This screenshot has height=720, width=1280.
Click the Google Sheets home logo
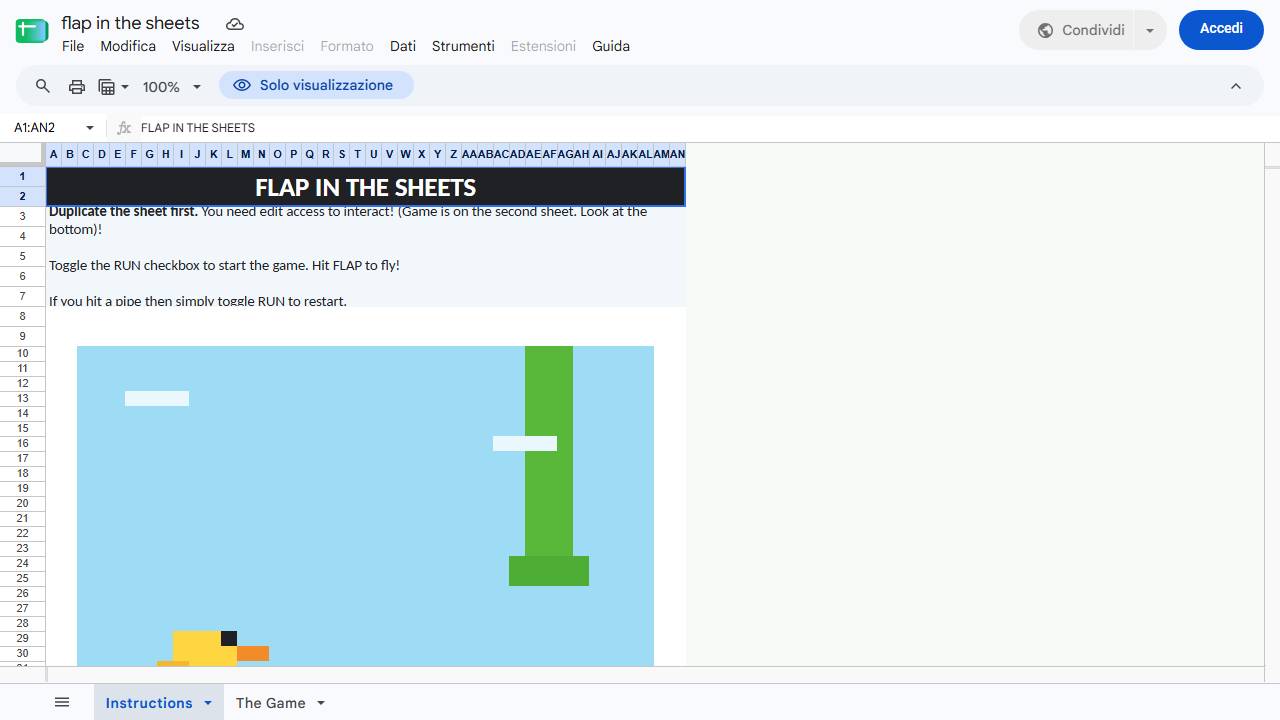(x=32, y=30)
